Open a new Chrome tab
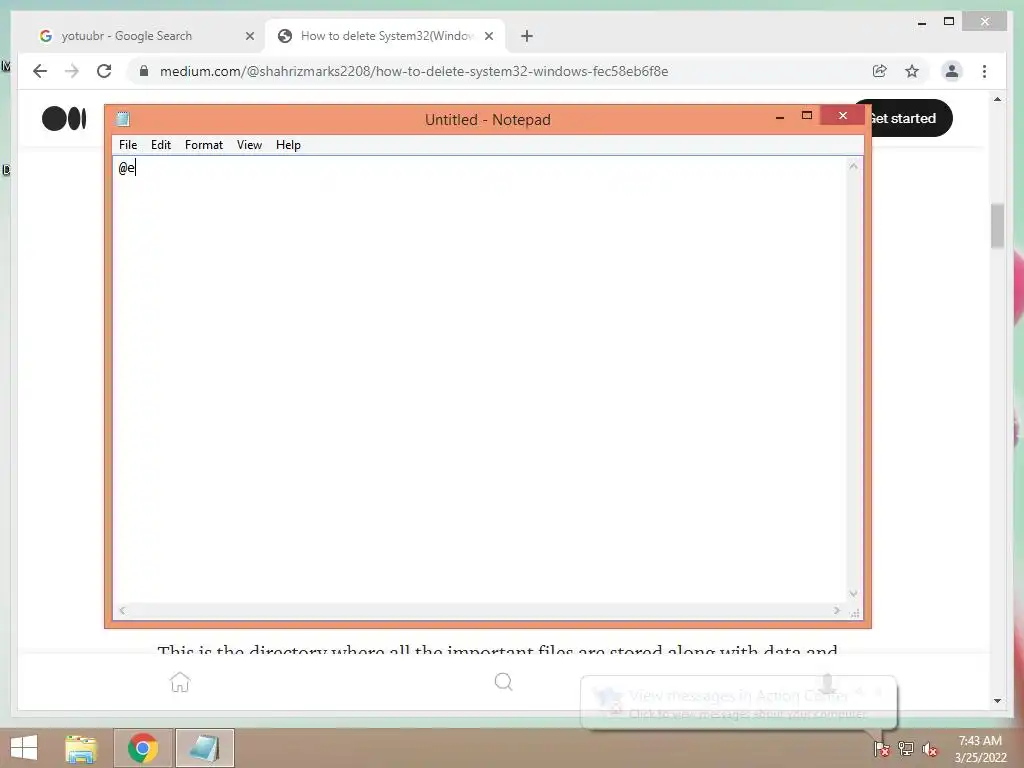 tap(527, 36)
